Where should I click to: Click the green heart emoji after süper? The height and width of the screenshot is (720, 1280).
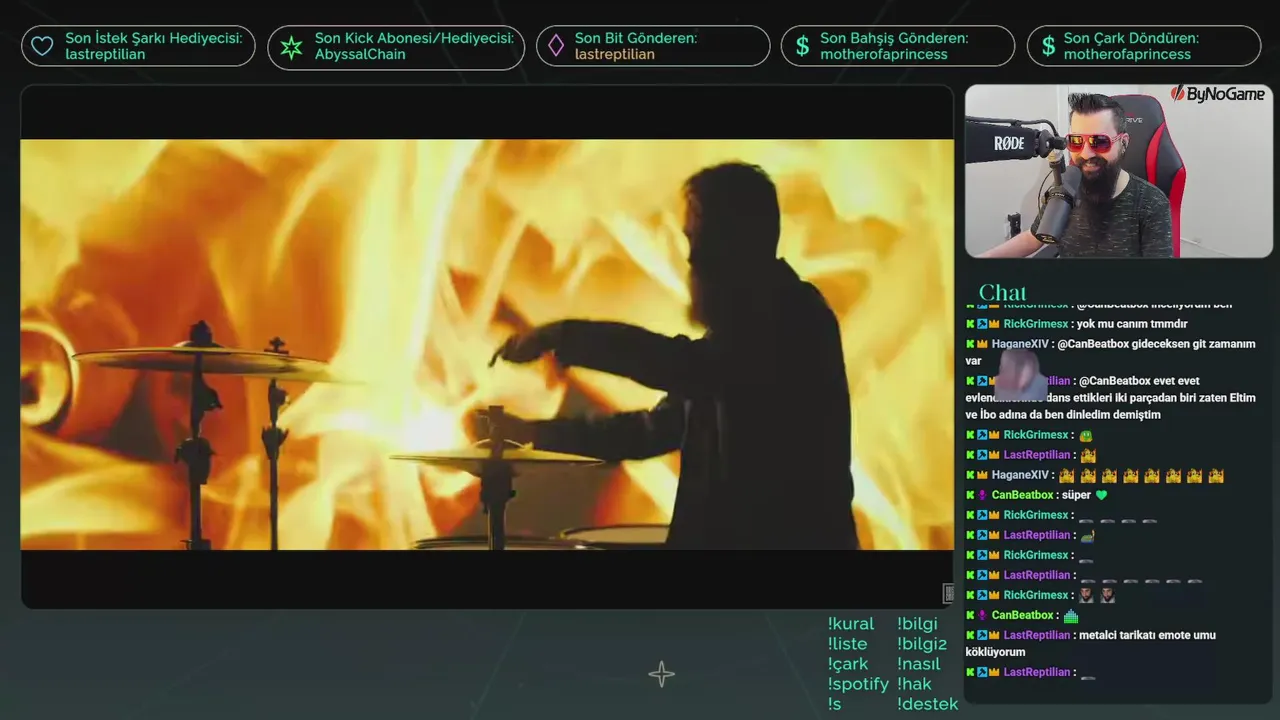tap(1101, 495)
